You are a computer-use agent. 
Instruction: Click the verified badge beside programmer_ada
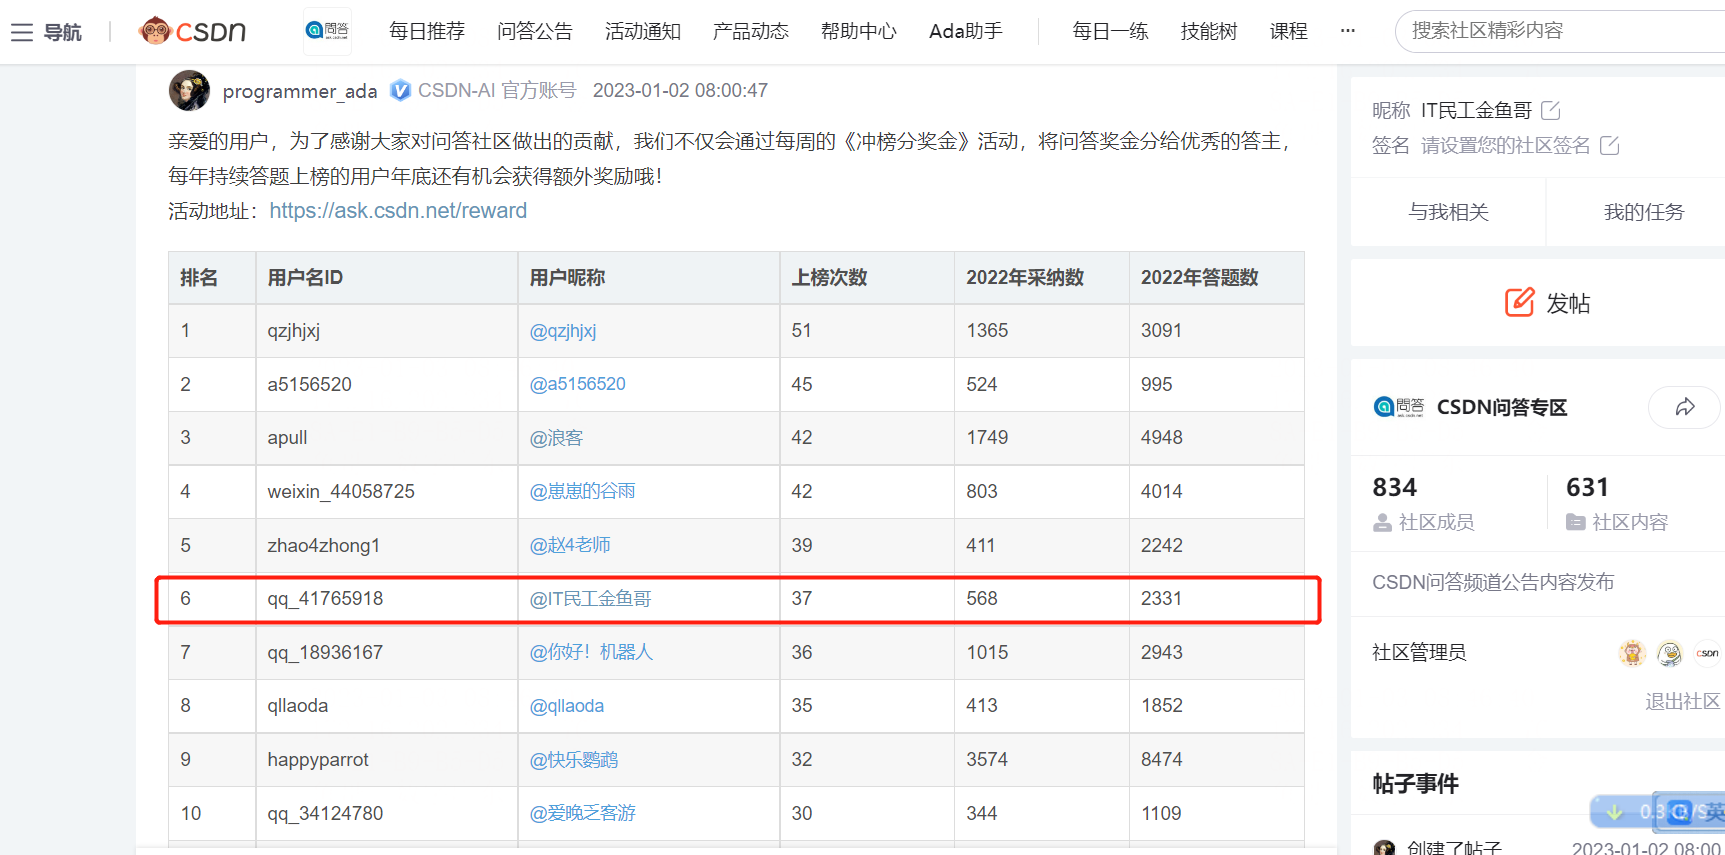tap(400, 91)
